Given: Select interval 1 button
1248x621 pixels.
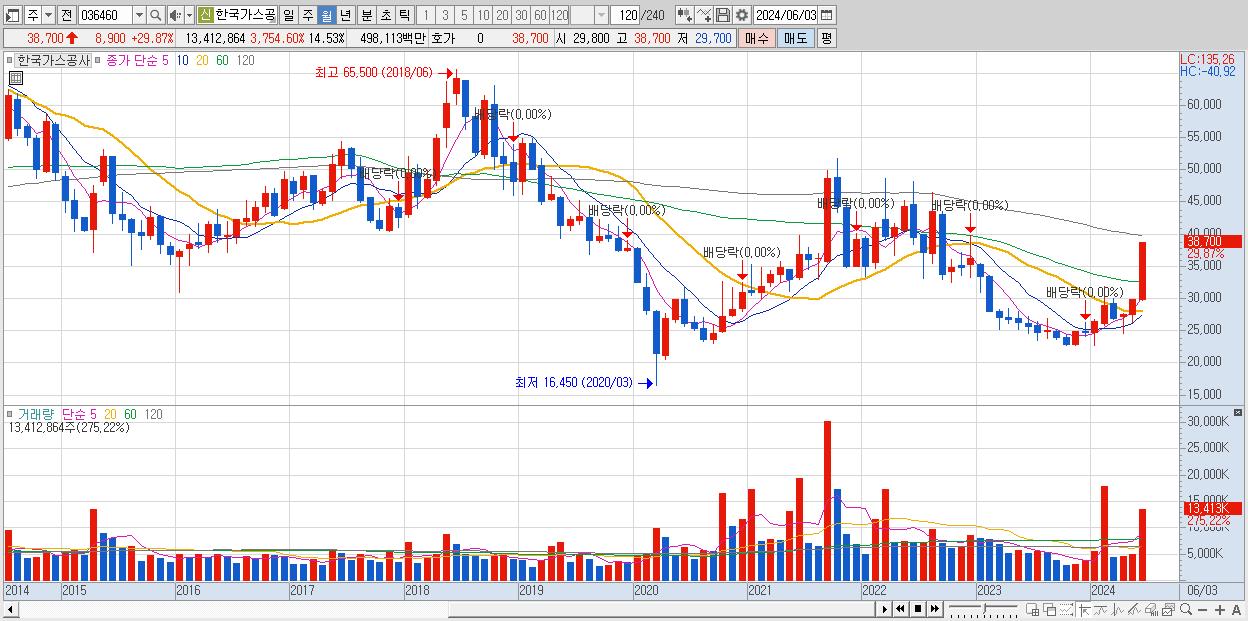Looking at the screenshot, I should coord(426,15).
